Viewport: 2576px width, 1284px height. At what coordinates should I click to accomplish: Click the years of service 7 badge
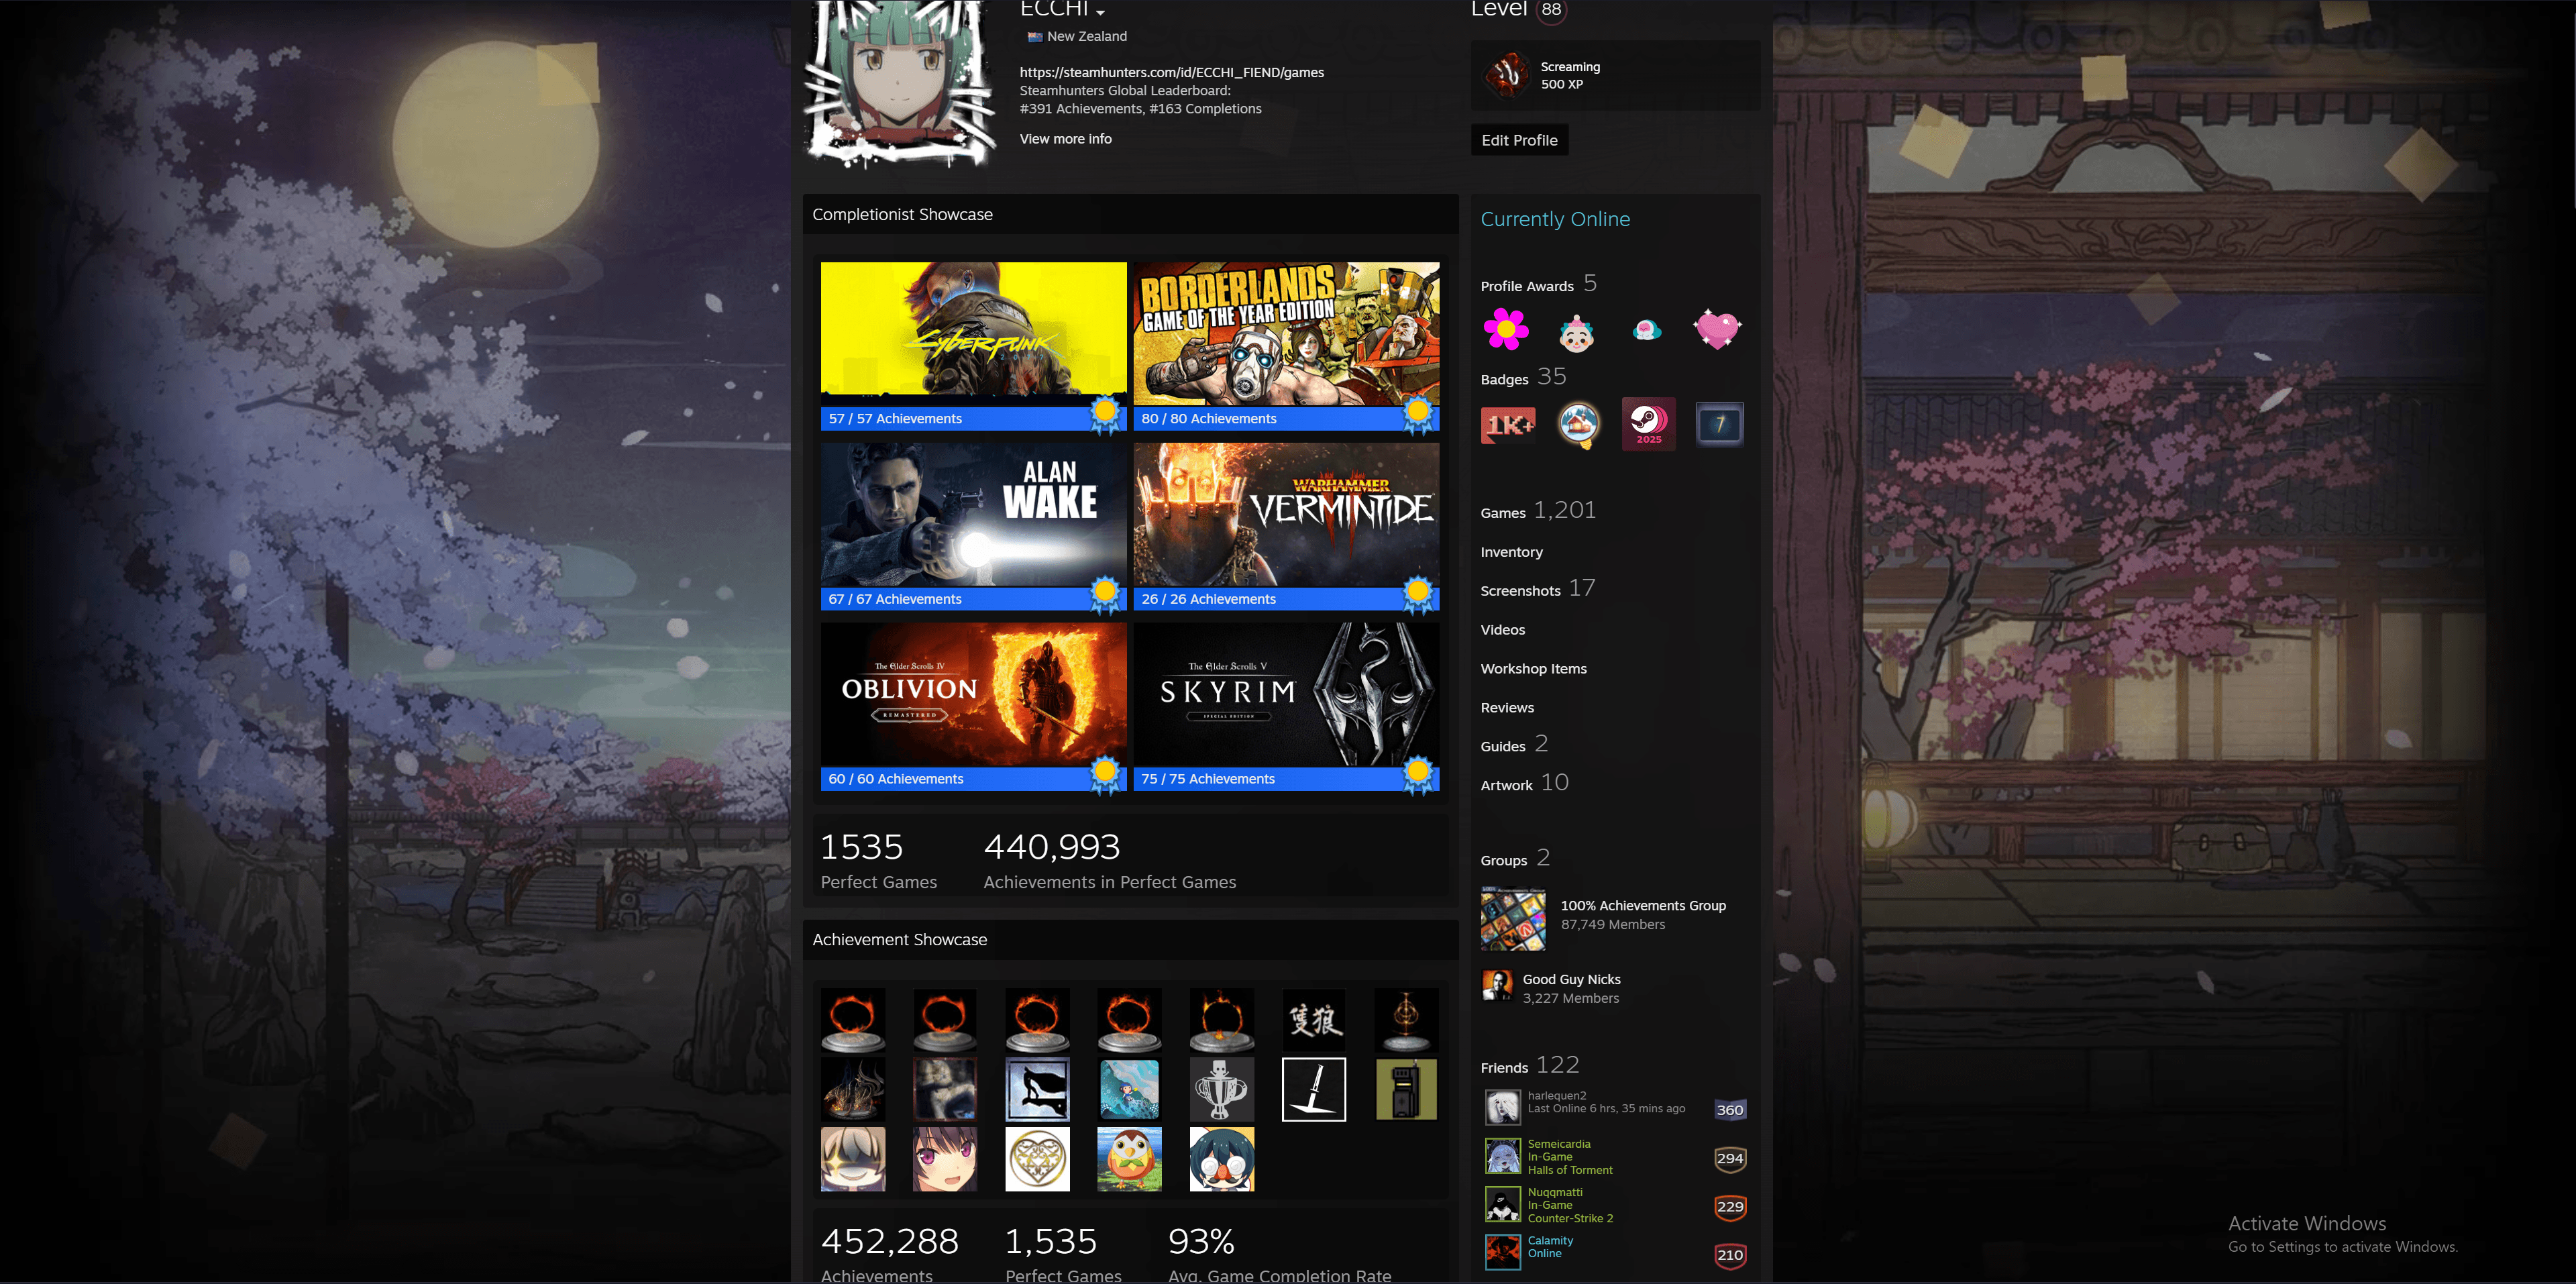pyautogui.click(x=1719, y=424)
